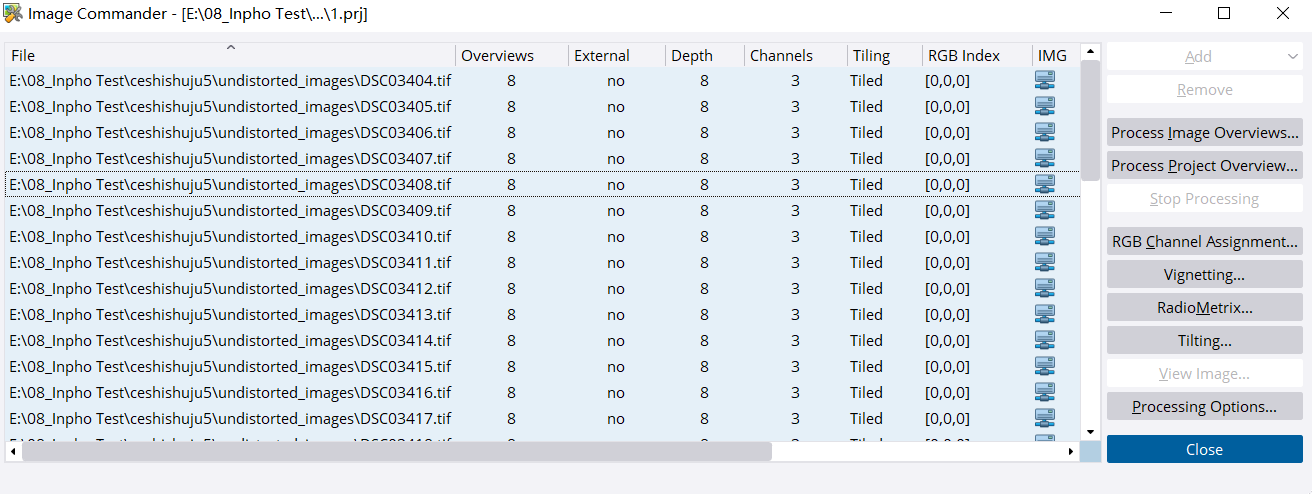Click the IMG icon for DSC03404.tif
This screenshot has height=494, width=1312.
point(1045,81)
